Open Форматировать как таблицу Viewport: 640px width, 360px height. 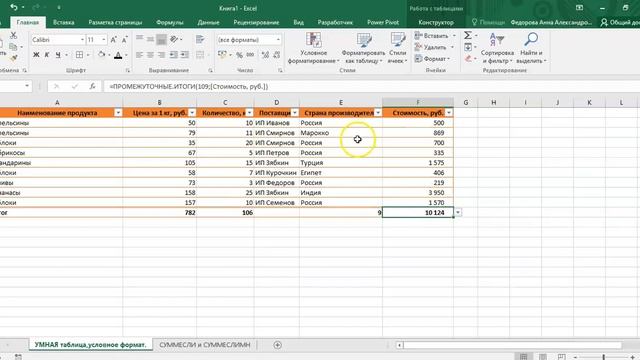tap(363, 48)
